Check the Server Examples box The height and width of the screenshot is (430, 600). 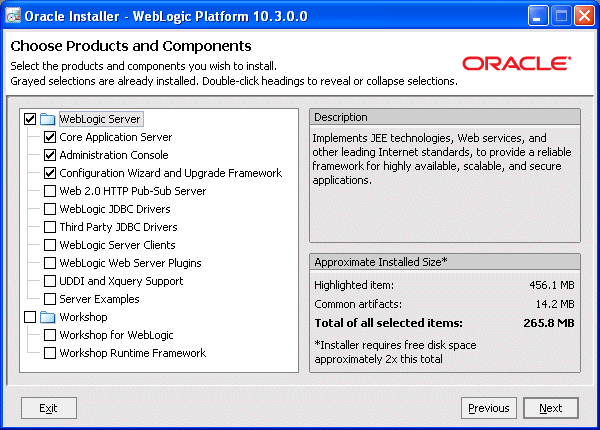pos(50,299)
